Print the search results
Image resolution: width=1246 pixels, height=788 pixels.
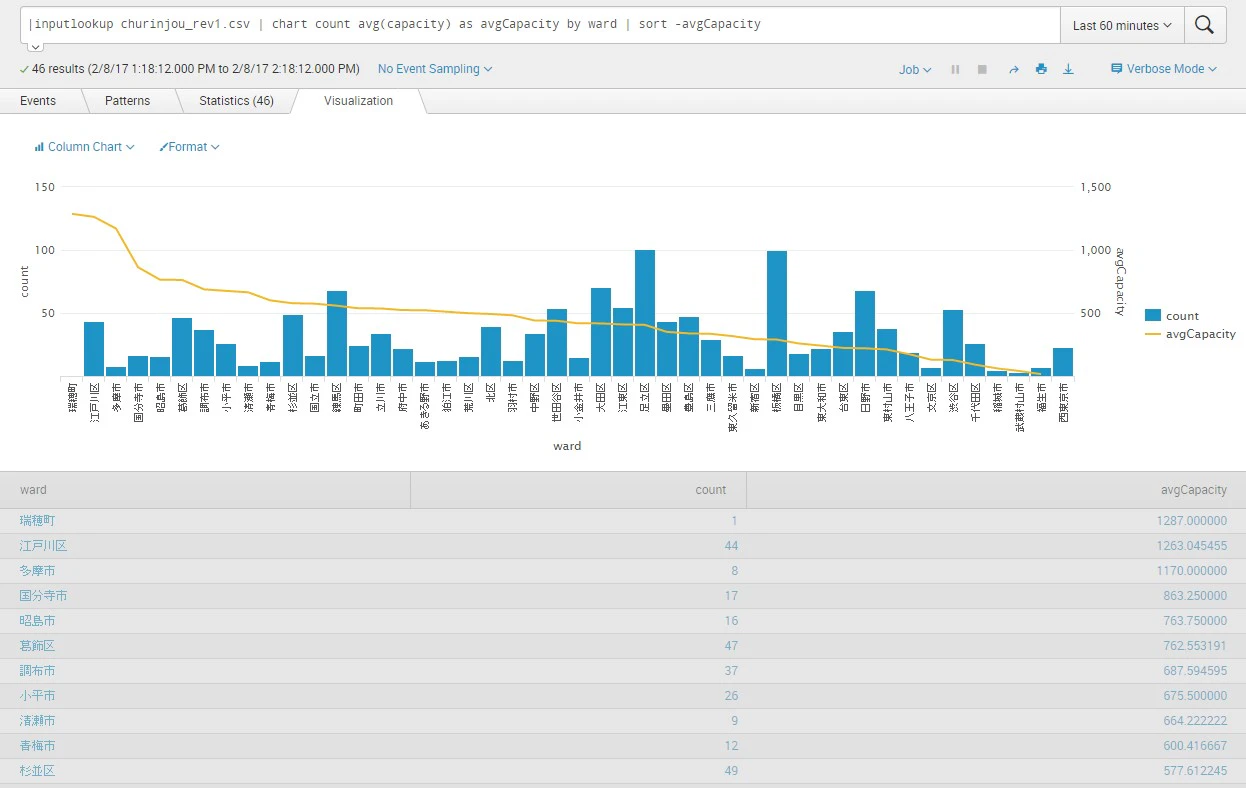(1041, 69)
